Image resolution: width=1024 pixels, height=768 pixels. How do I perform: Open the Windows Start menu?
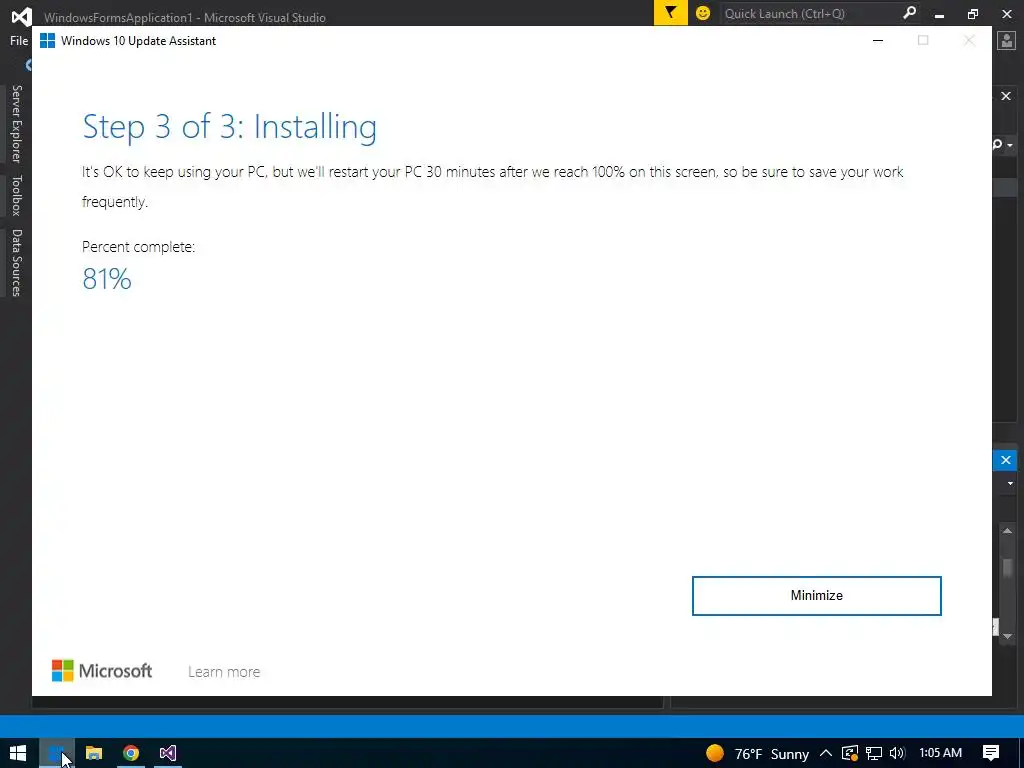click(18, 753)
